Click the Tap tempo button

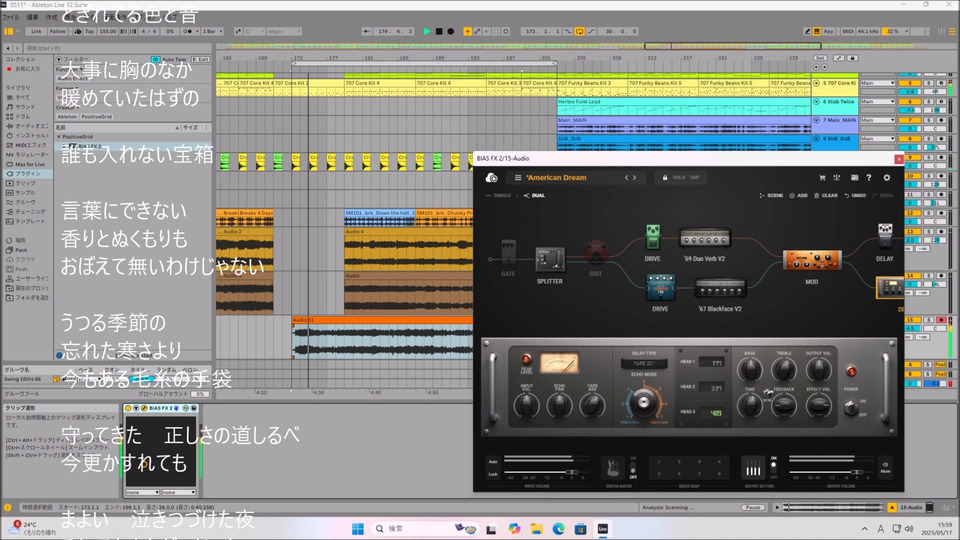(x=89, y=31)
